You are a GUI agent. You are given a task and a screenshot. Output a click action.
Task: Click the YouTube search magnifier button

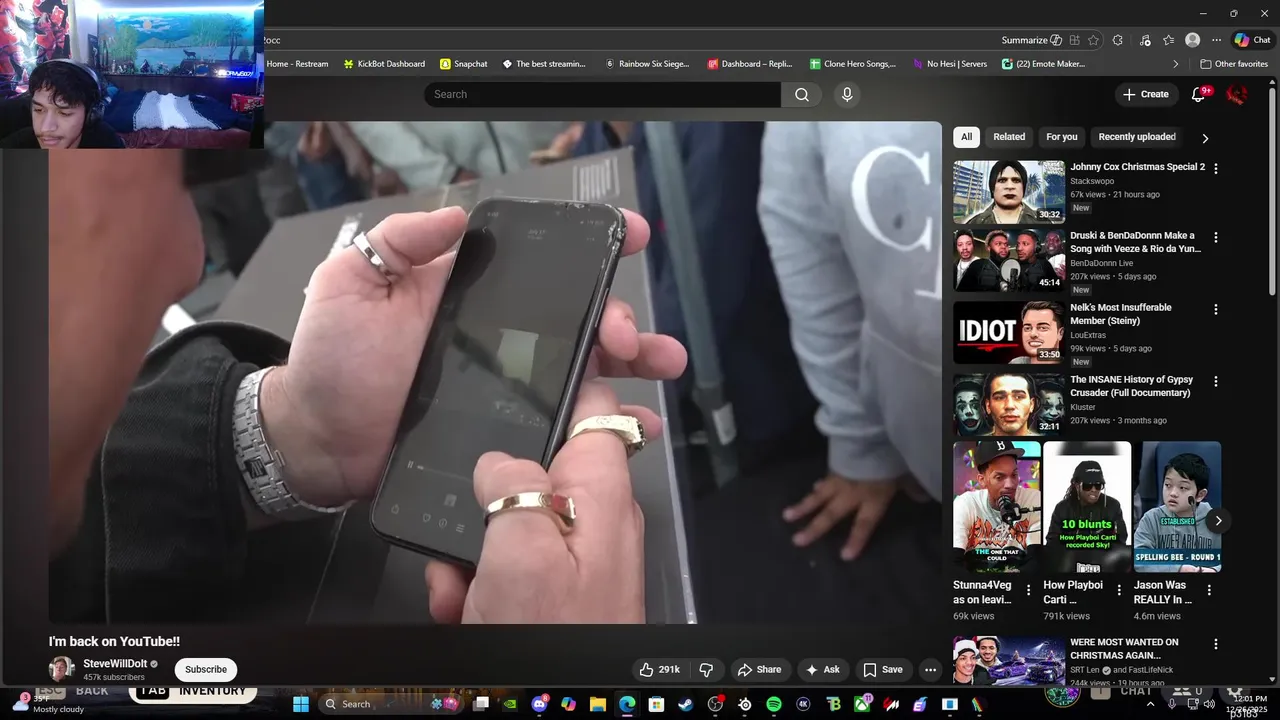(x=802, y=94)
